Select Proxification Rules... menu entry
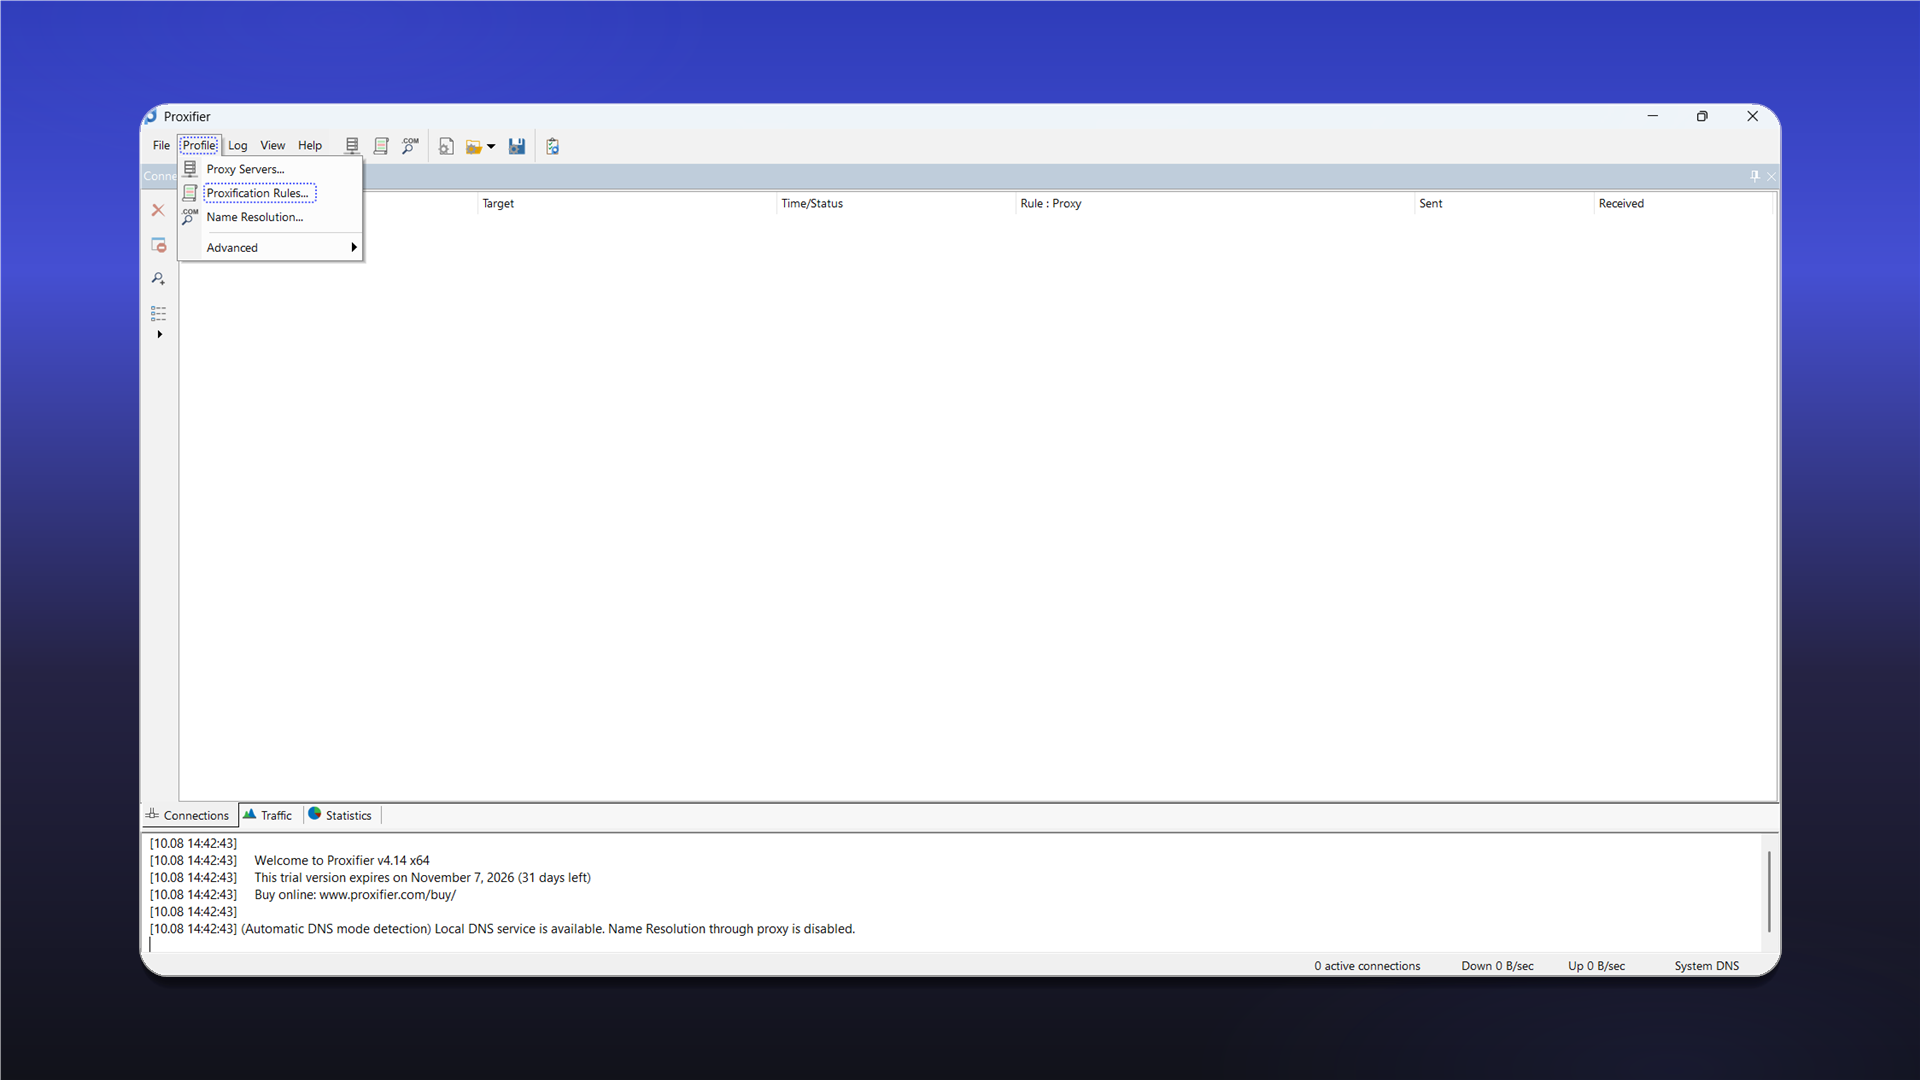This screenshot has width=1920, height=1080. [270, 193]
